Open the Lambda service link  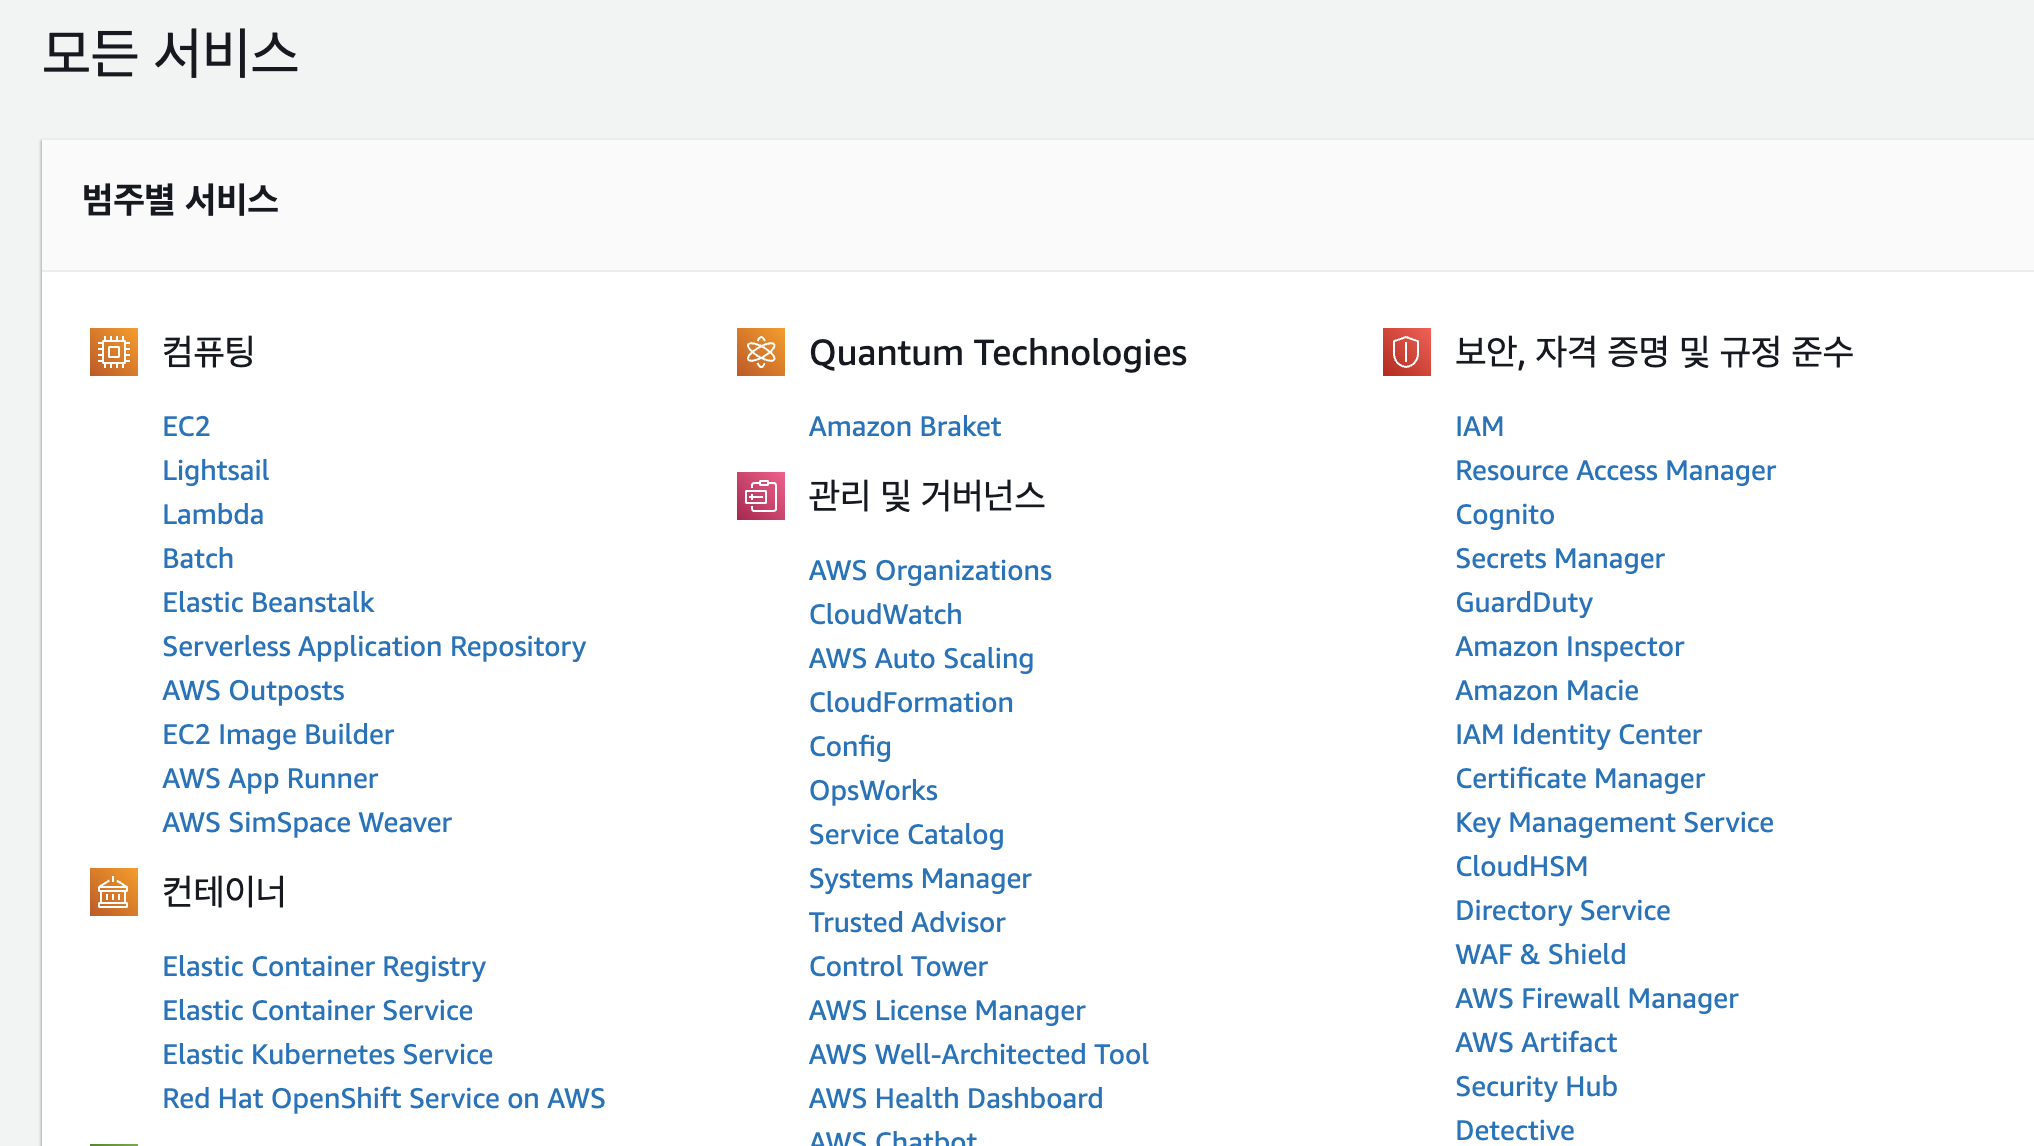point(213,514)
